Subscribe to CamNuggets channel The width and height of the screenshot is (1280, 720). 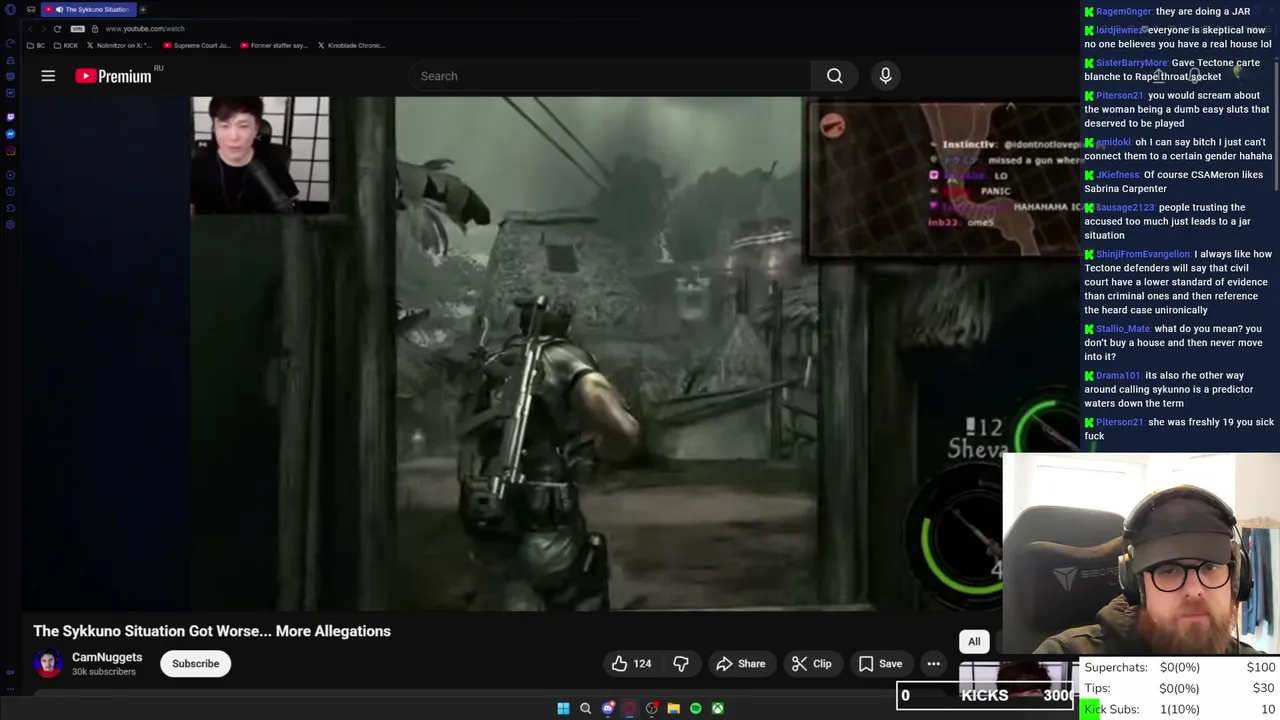pyautogui.click(x=195, y=664)
